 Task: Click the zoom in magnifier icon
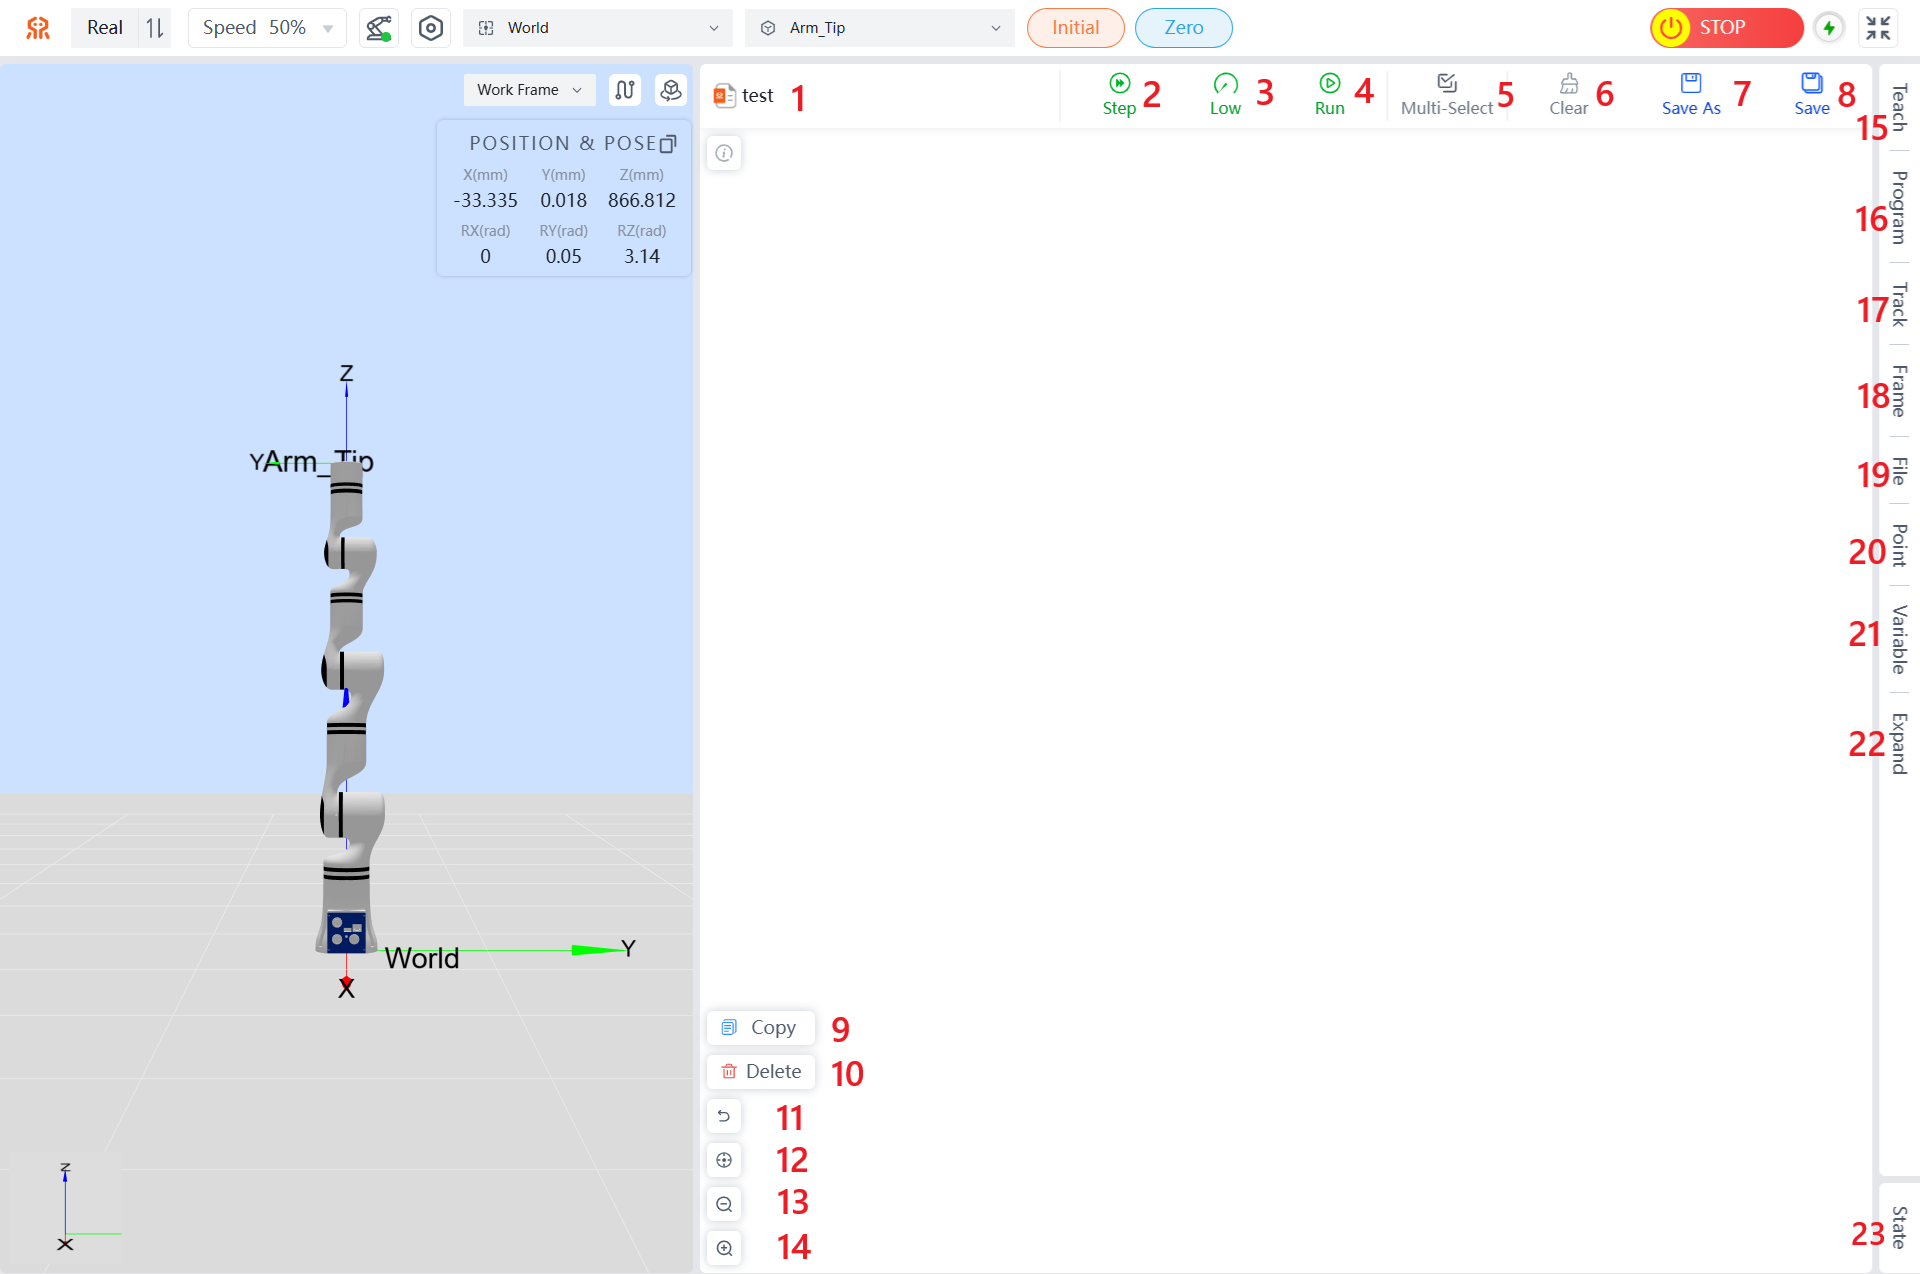tap(724, 1248)
